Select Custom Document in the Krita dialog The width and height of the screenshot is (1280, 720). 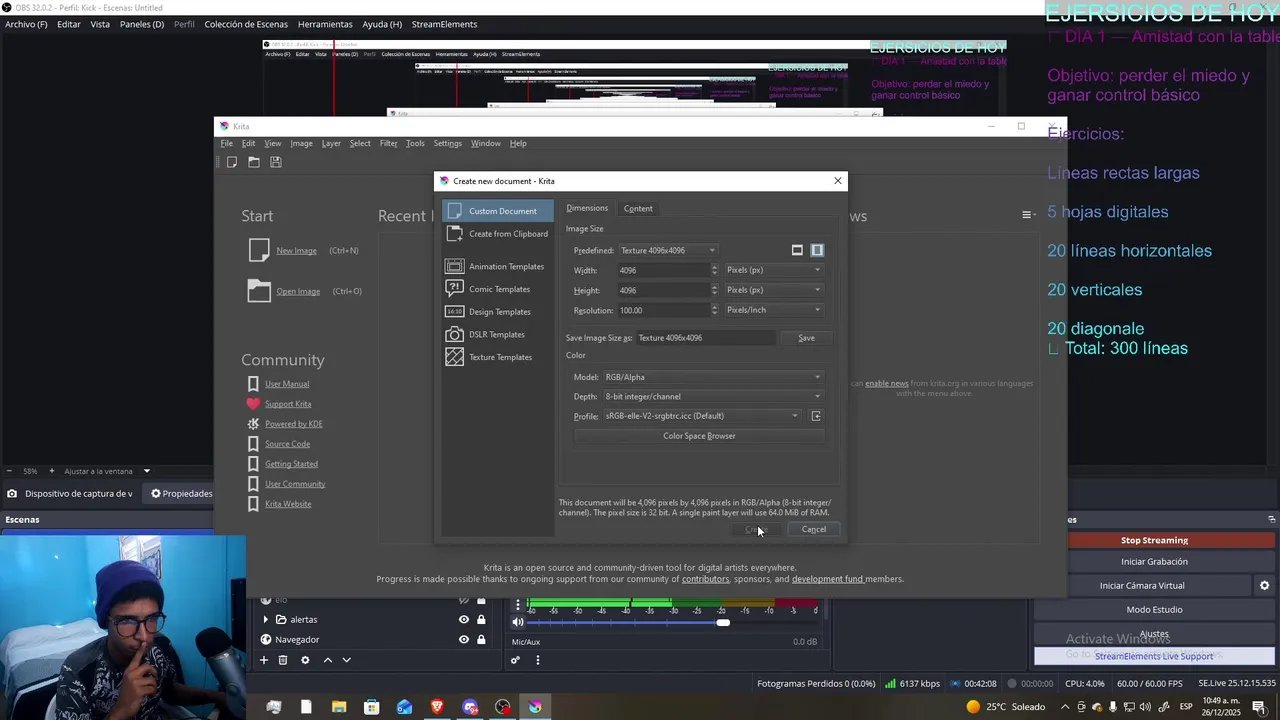coord(498,211)
